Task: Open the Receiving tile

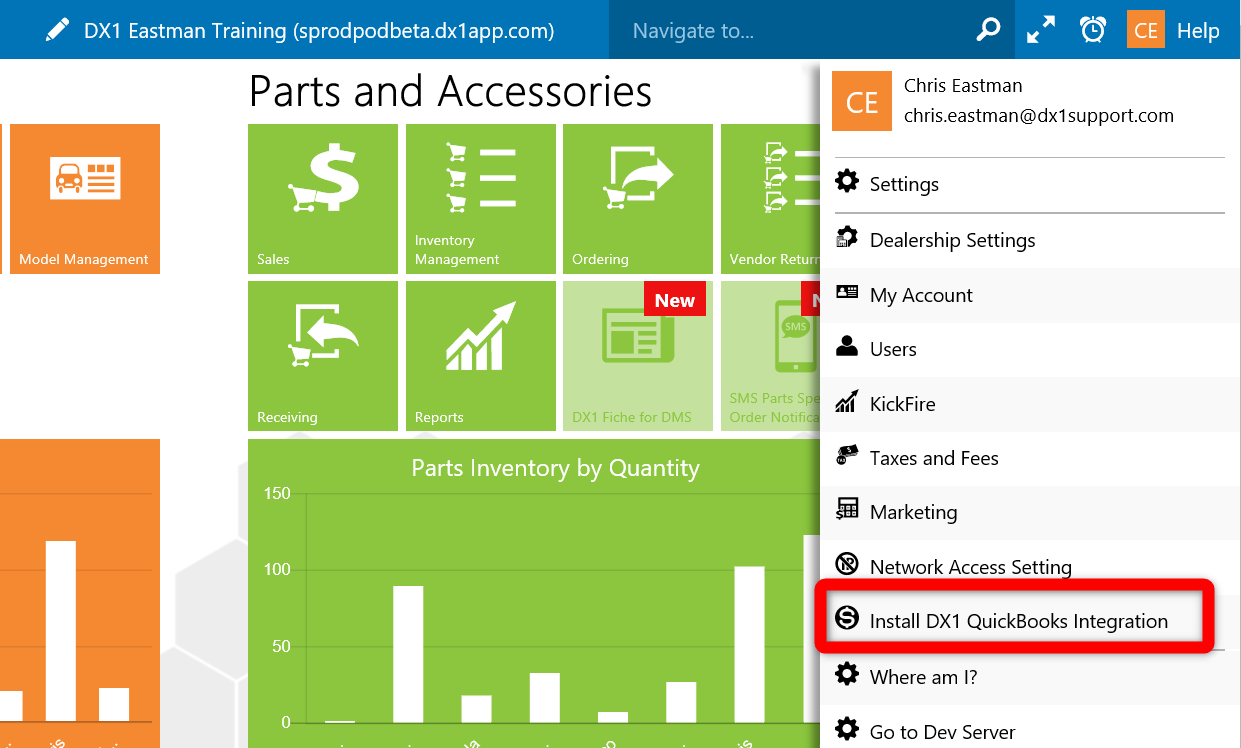Action: (x=322, y=356)
